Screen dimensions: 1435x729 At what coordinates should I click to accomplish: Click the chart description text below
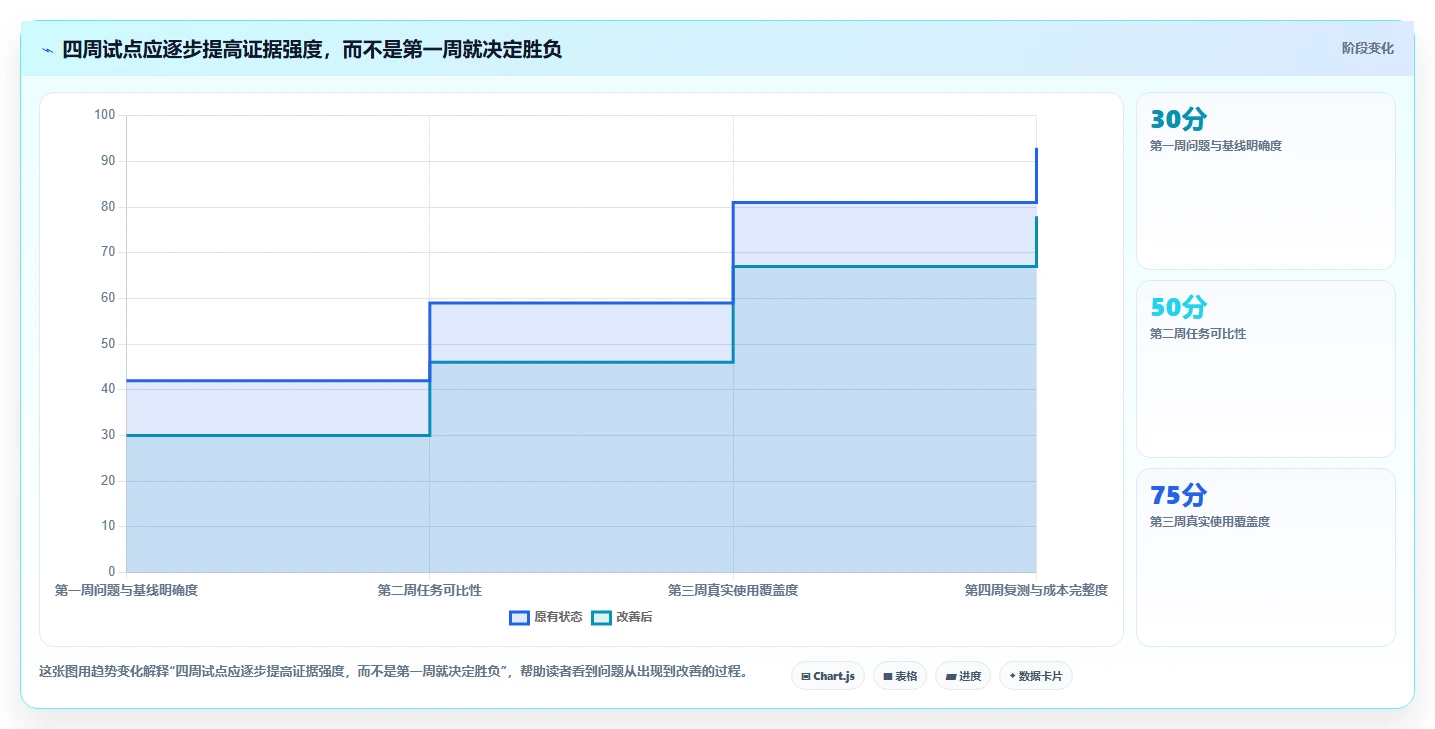coord(393,671)
